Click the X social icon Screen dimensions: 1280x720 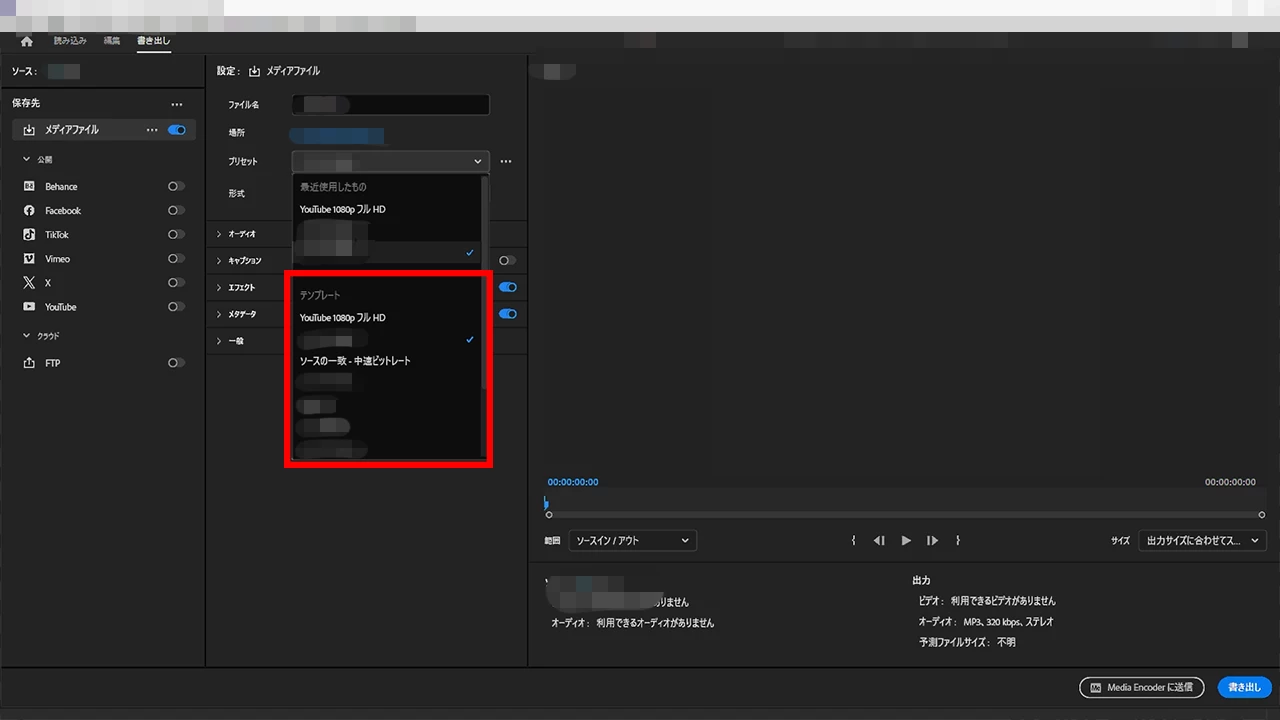click(29, 283)
